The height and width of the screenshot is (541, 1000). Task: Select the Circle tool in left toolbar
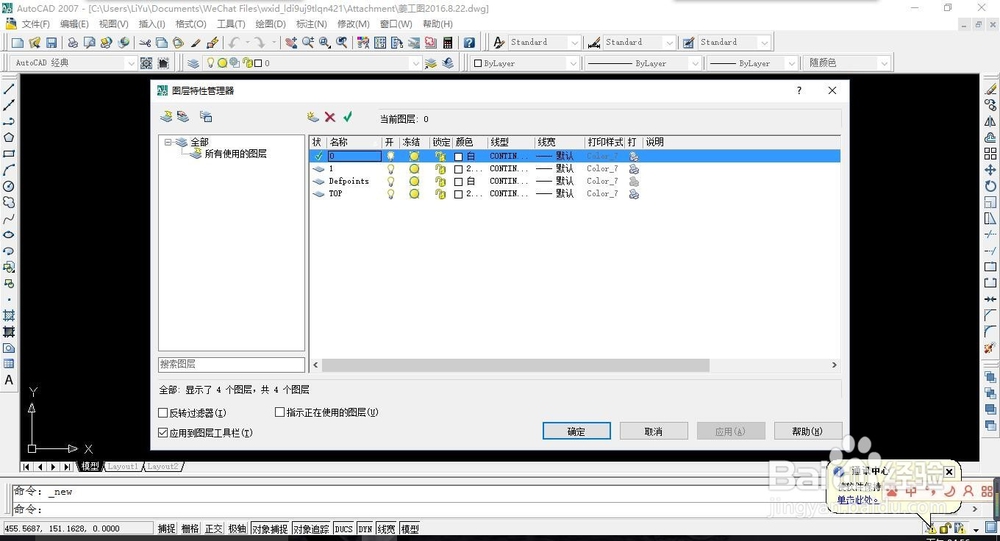coord(9,186)
